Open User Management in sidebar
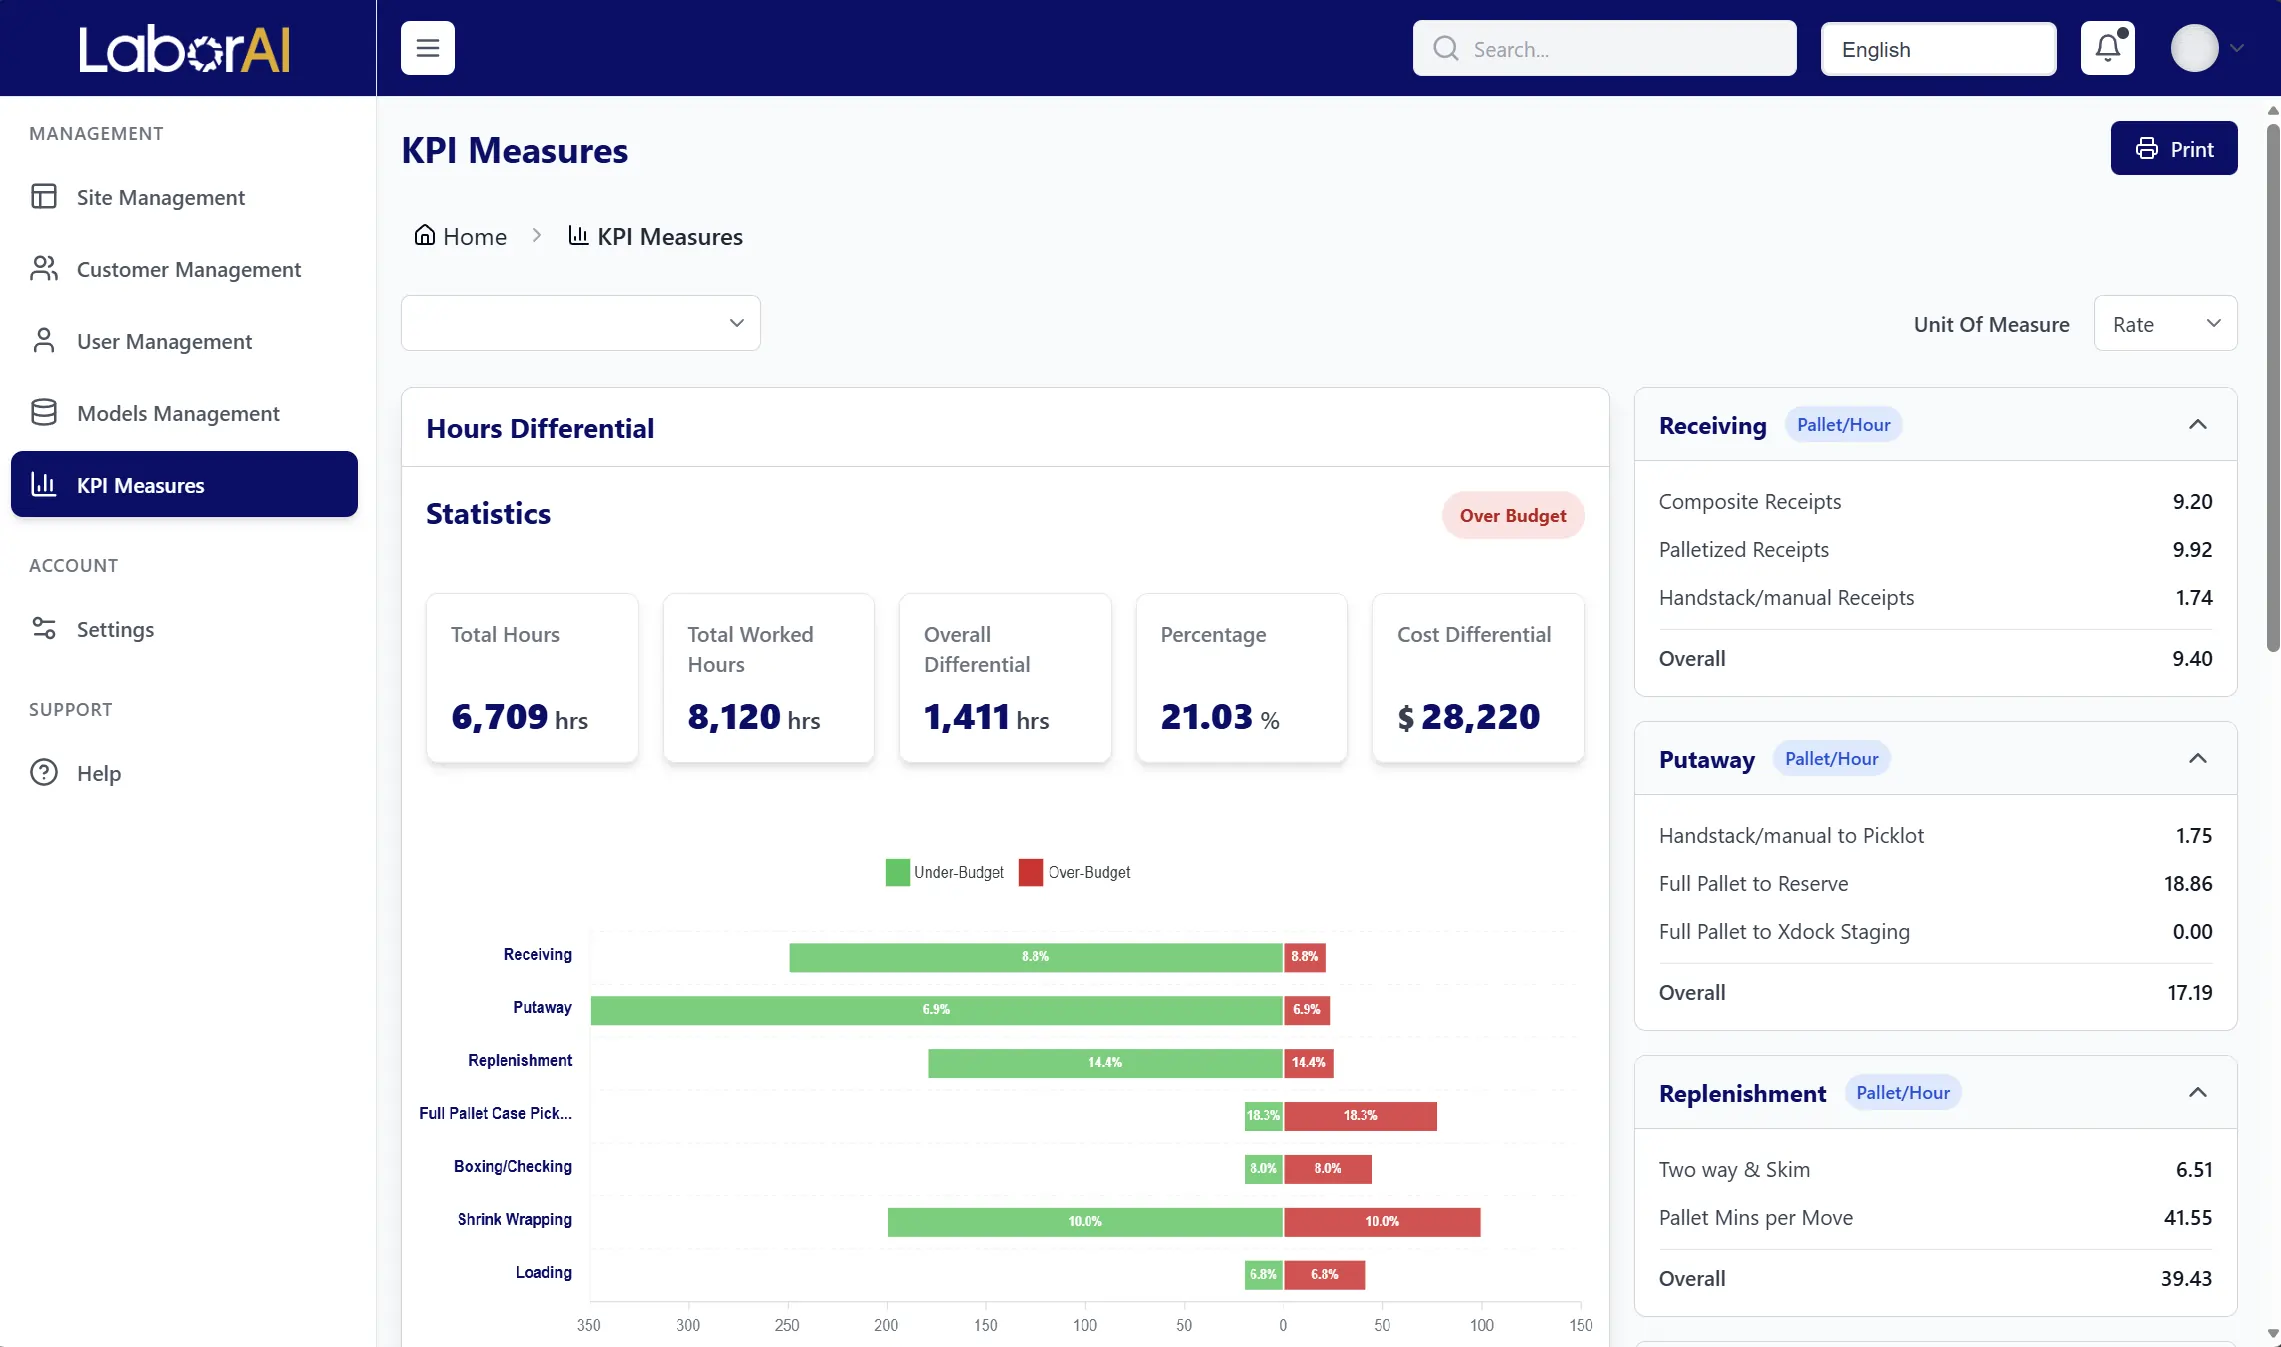 tap(164, 341)
